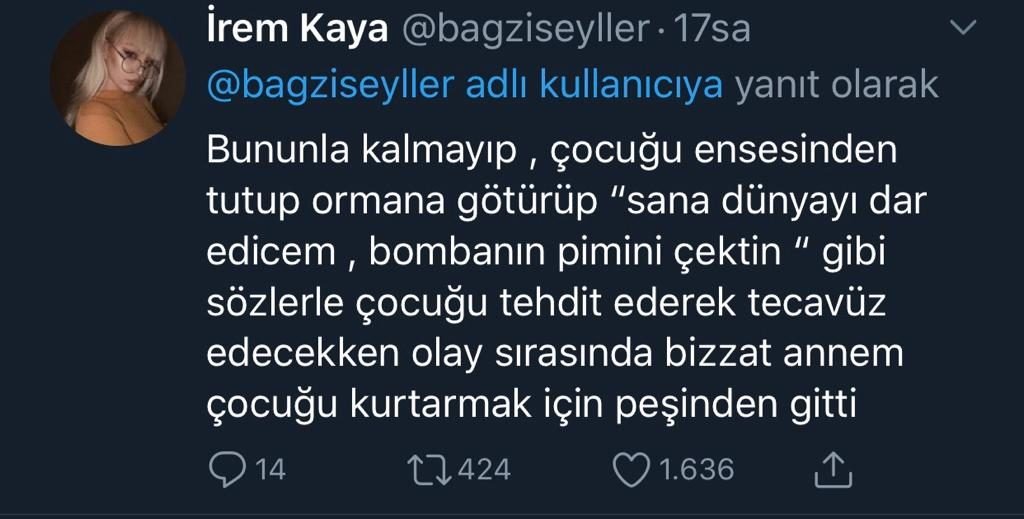This screenshot has height=519, width=1024.
Task: Open the tweet via 'Bununla kalmayıp' line
Action: point(552,151)
